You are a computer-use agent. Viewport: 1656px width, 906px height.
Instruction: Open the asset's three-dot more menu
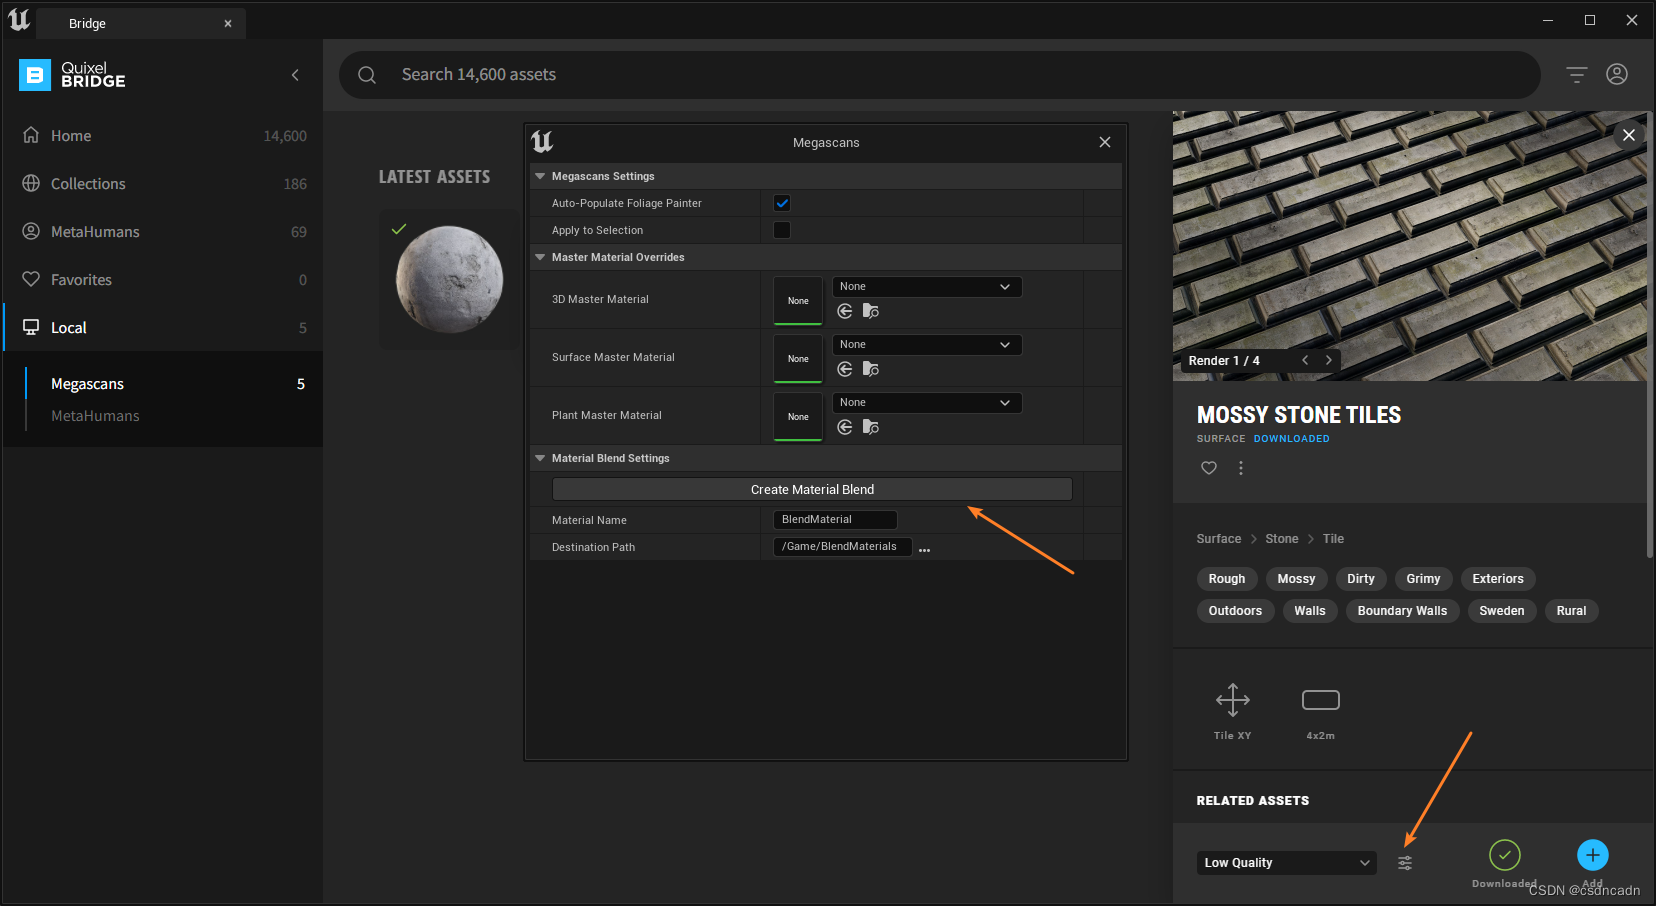pyautogui.click(x=1241, y=468)
